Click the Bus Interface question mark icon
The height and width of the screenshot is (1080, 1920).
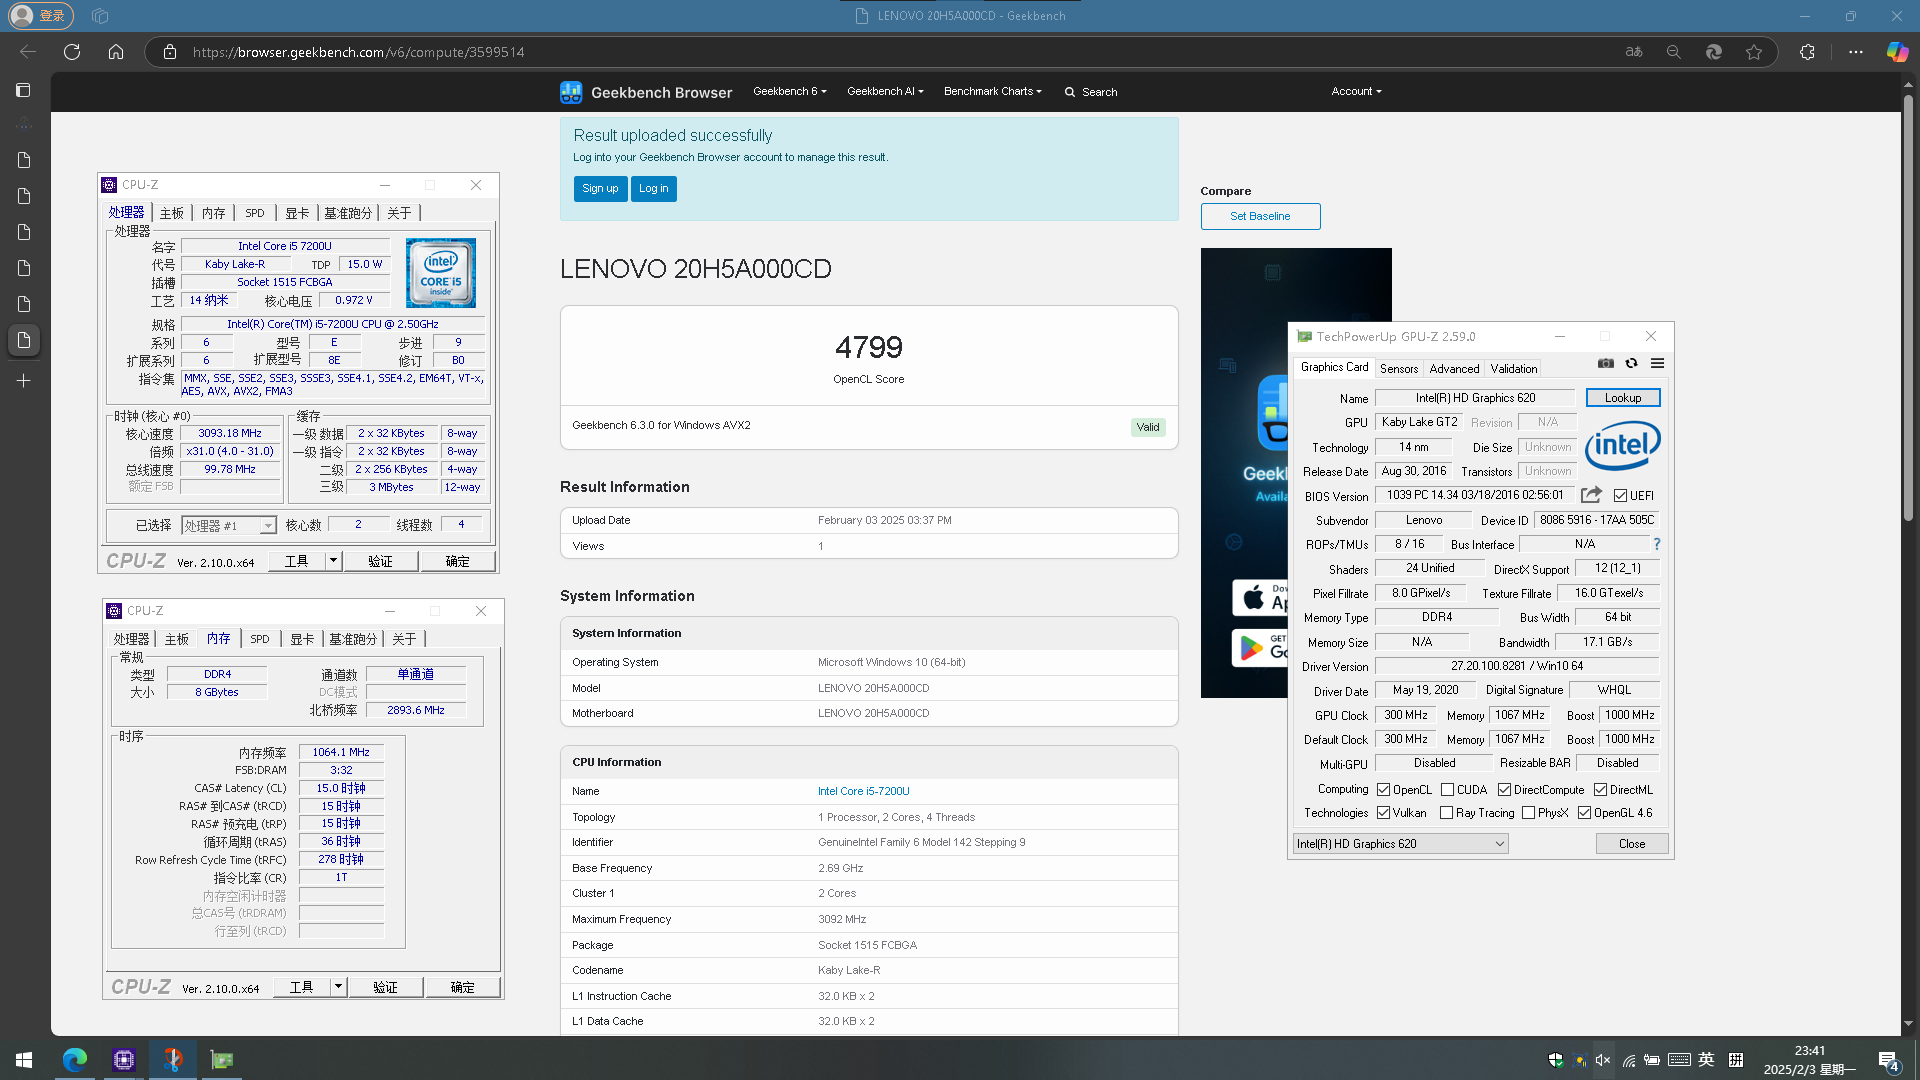[1657, 545]
